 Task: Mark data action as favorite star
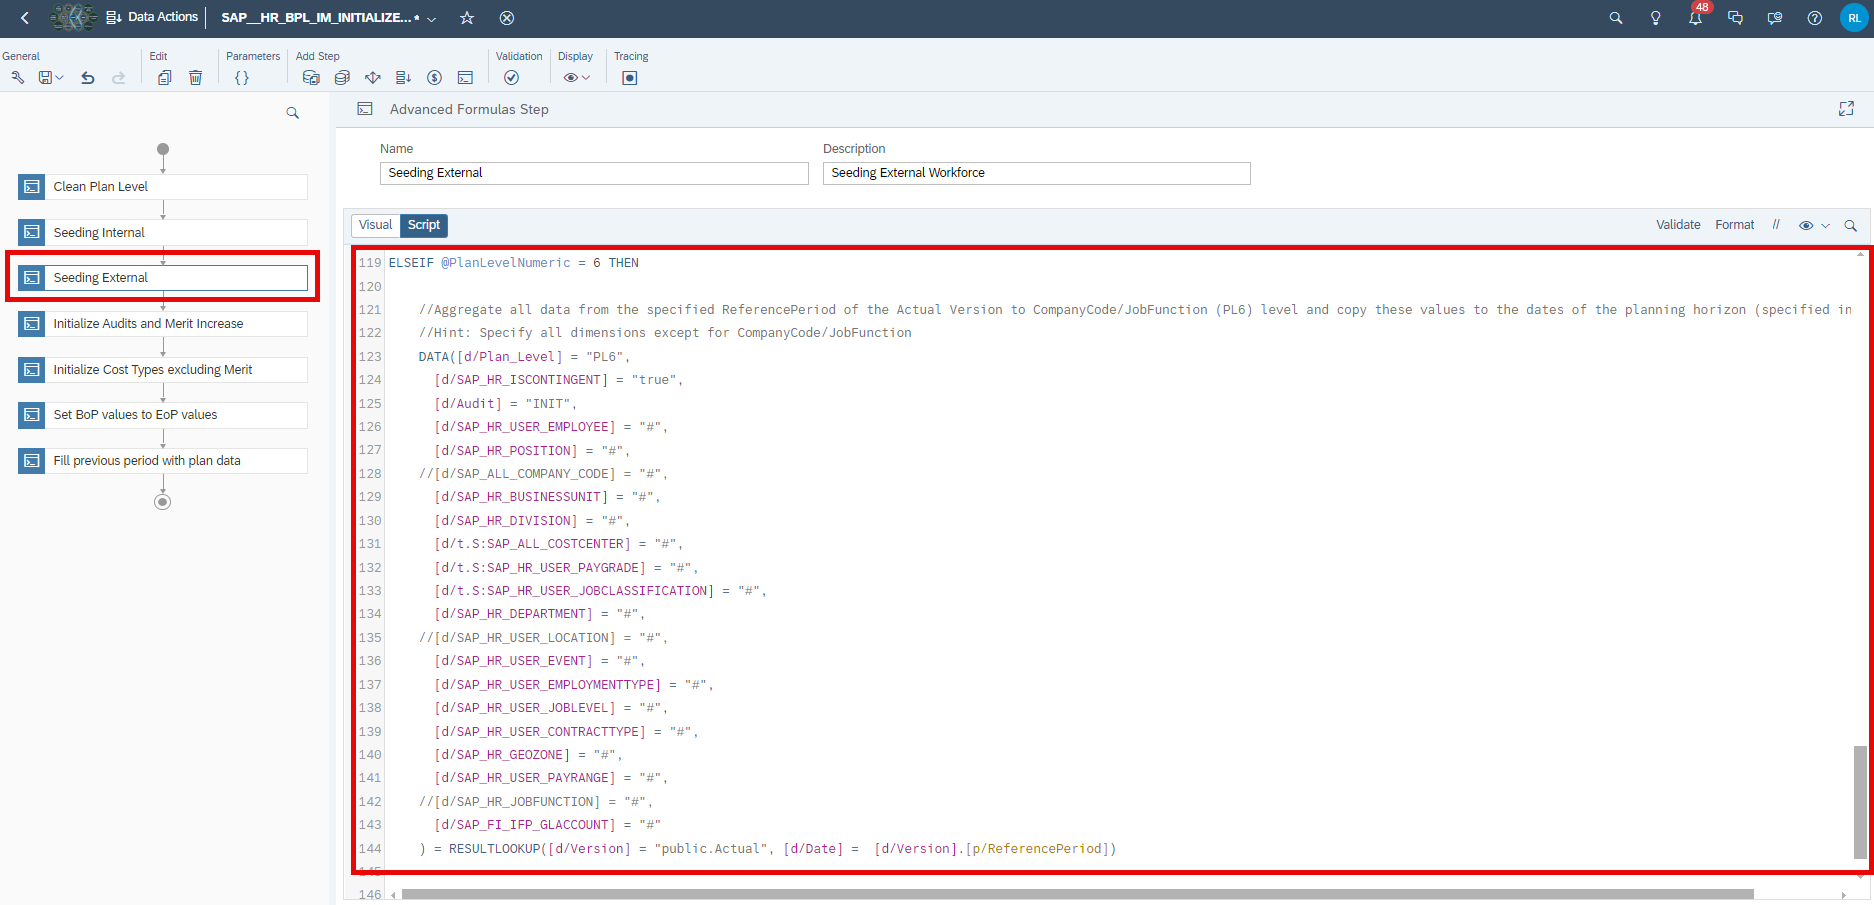coord(467,18)
